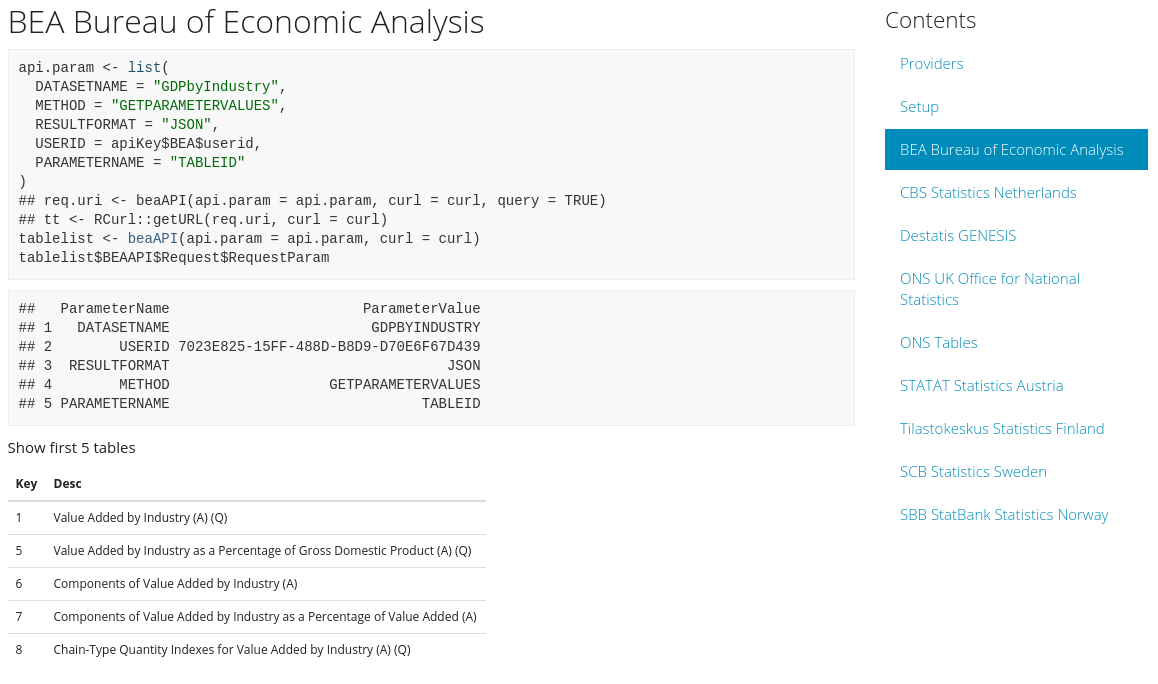
Task: Go to SBB StatBank Statistics Norway
Action: coord(1004,515)
